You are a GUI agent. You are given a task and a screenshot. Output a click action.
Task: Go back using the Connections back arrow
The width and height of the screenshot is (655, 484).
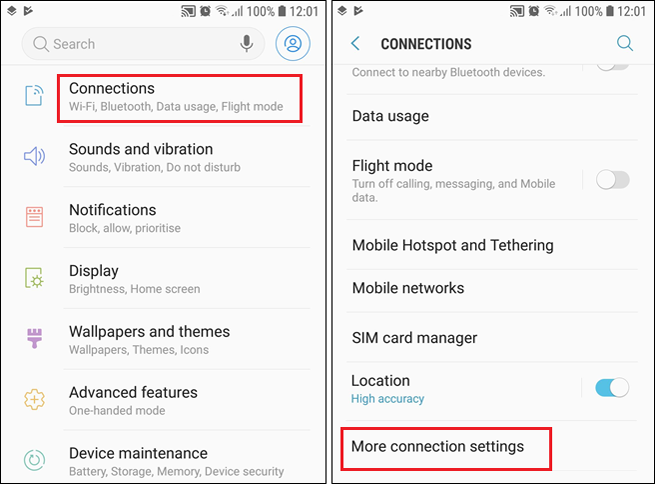[355, 43]
